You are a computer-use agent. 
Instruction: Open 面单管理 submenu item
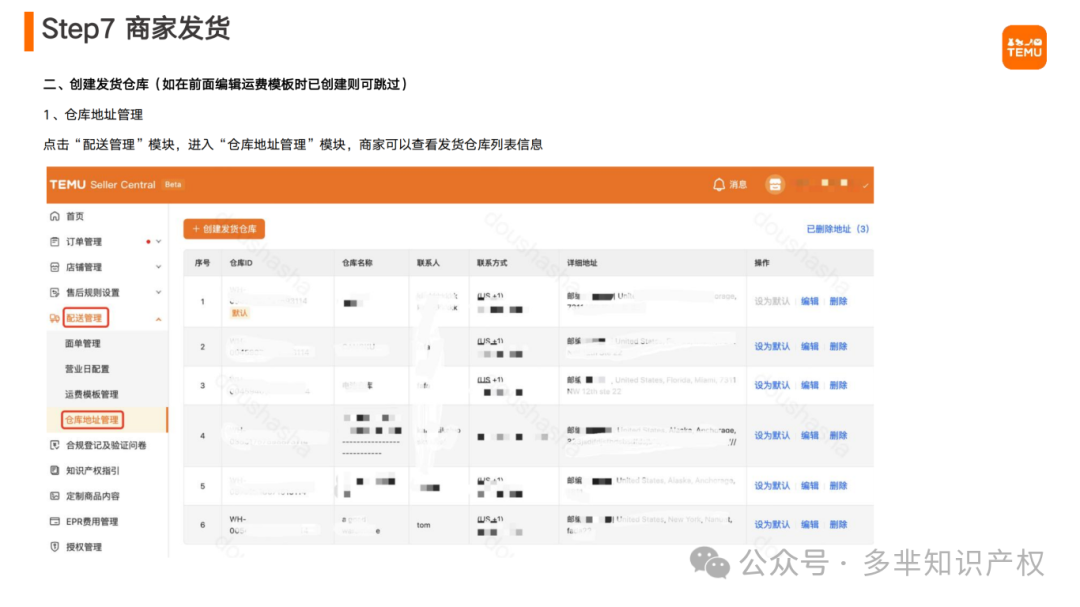(83, 344)
